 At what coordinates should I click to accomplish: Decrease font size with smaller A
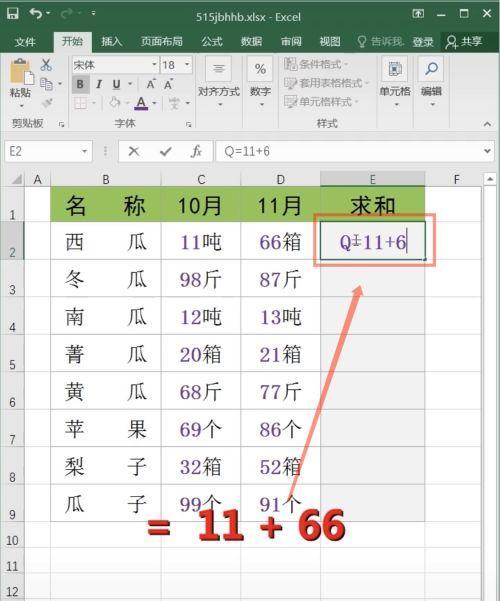(168, 84)
